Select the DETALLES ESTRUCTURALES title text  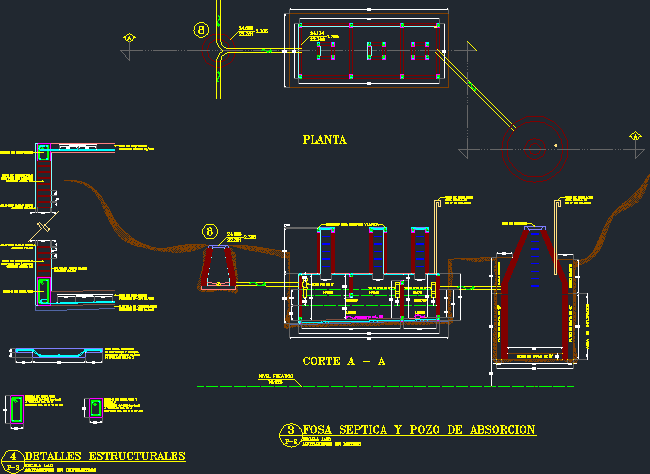coord(108,456)
